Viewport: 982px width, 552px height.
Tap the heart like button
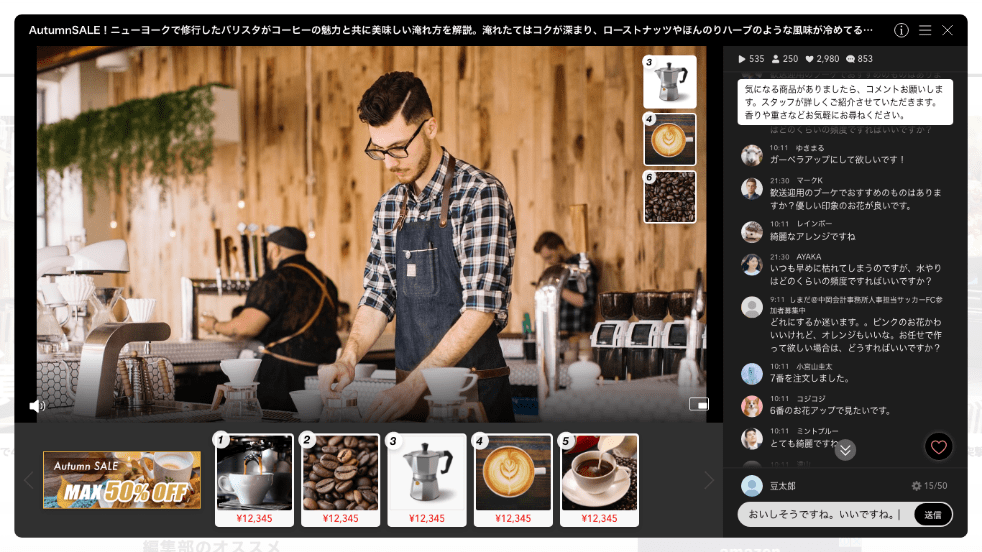(938, 447)
